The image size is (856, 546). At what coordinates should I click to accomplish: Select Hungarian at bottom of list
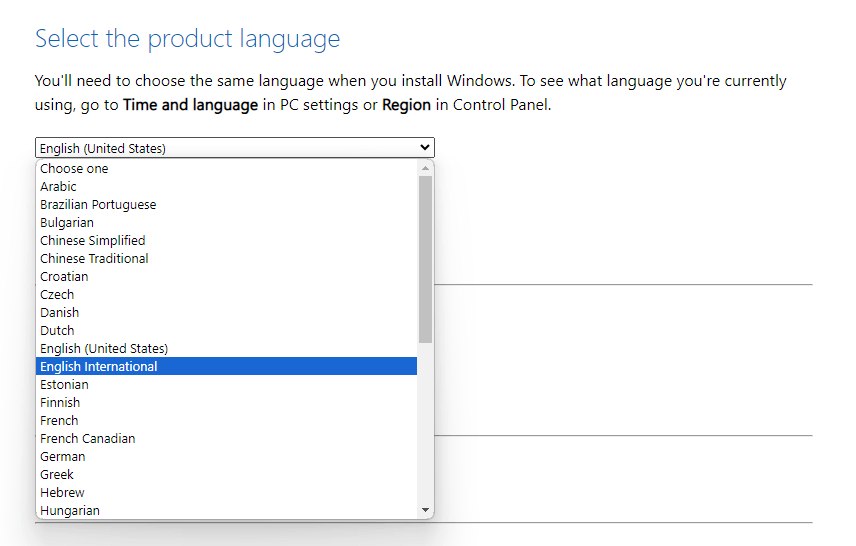coord(227,511)
